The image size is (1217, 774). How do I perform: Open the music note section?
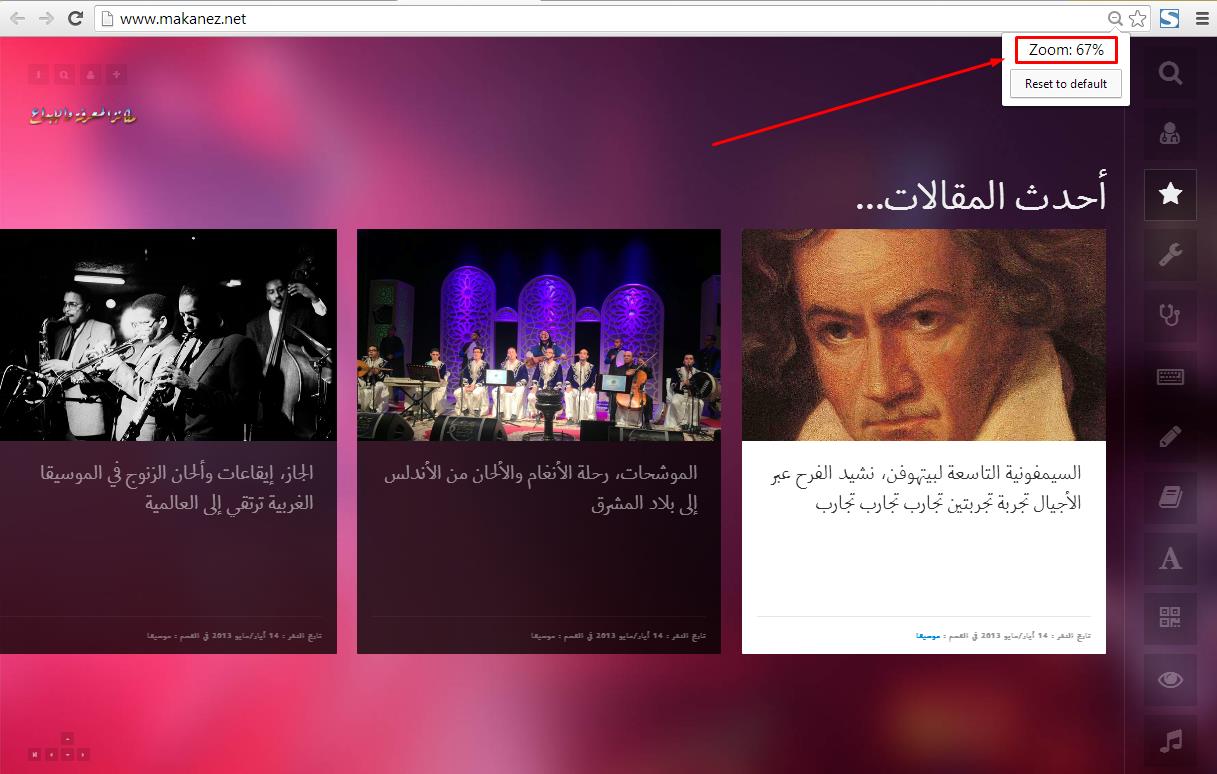coord(1170,741)
